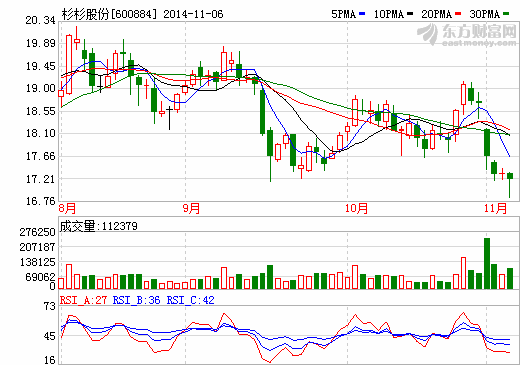Click the 成交量:112379 volume label
Viewport: 520px width, 365px height.
click(x=99, y=226)
